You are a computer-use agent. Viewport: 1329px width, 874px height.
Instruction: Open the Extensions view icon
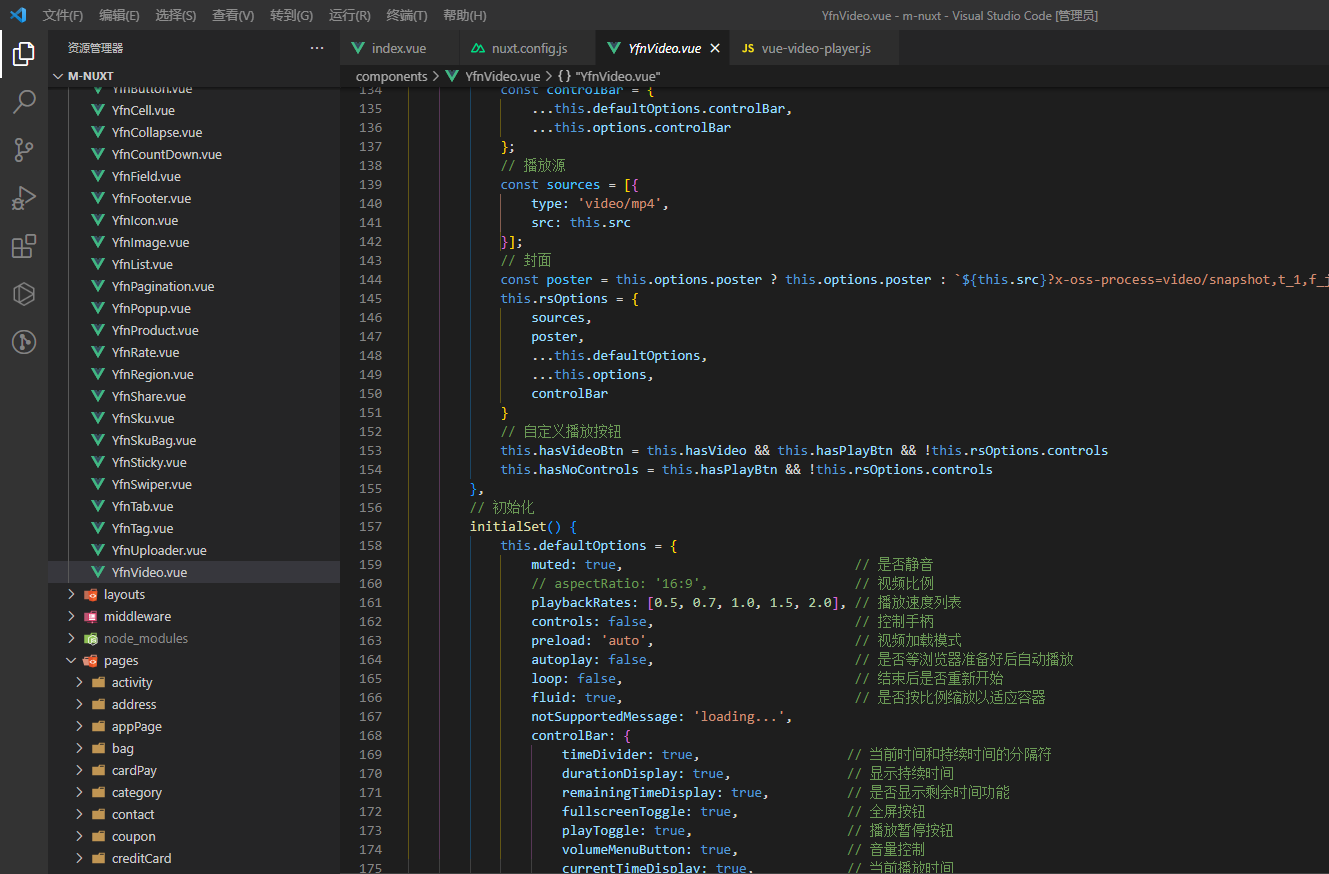coord(24,246)
